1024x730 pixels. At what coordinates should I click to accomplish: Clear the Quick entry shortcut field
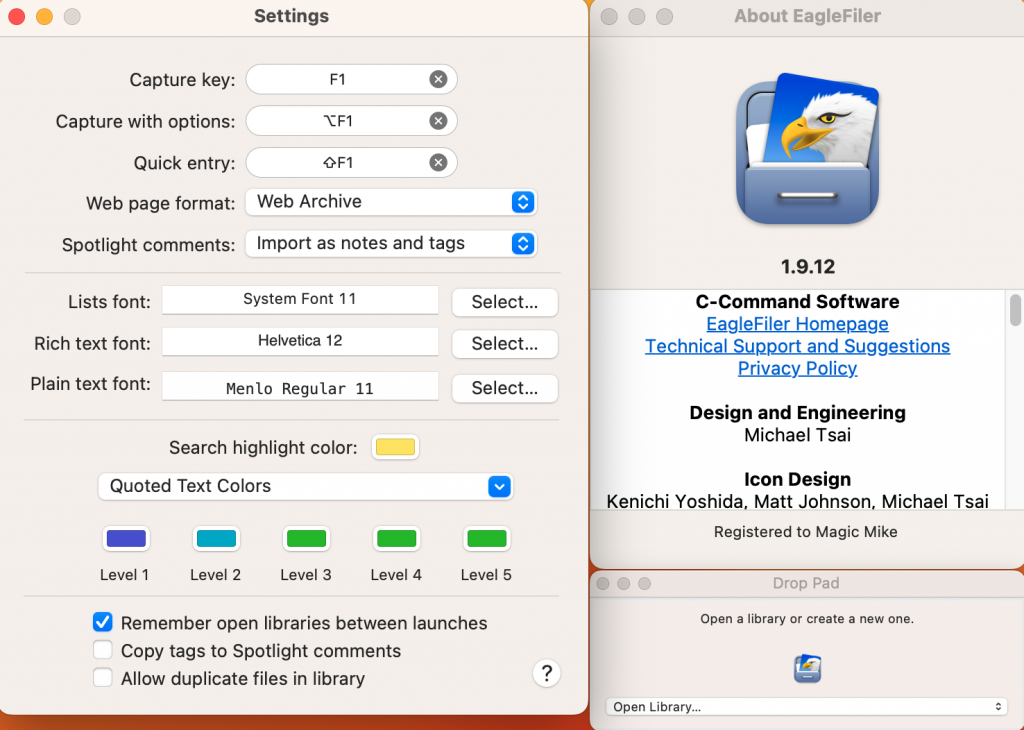pyautogui.click(x=439, y=162)
